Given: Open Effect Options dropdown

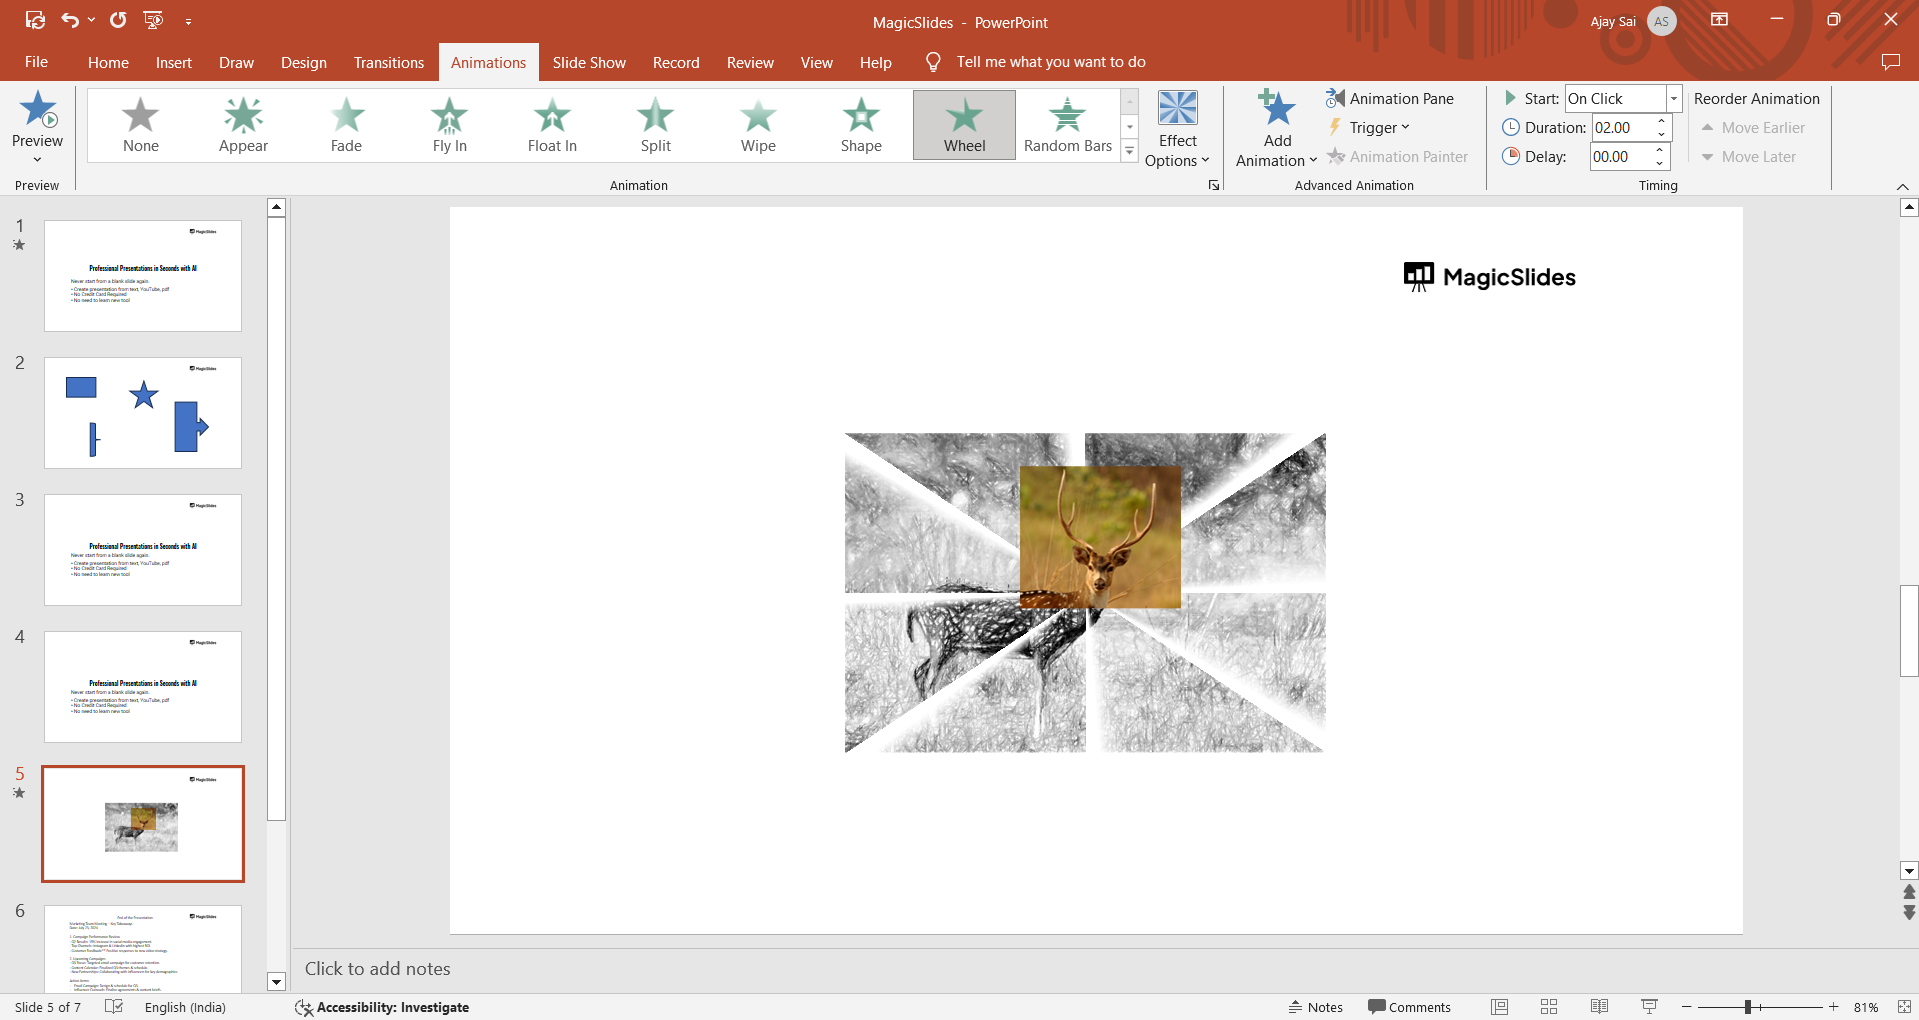Looking at the screenshot, I should [x=1177, y=129].
